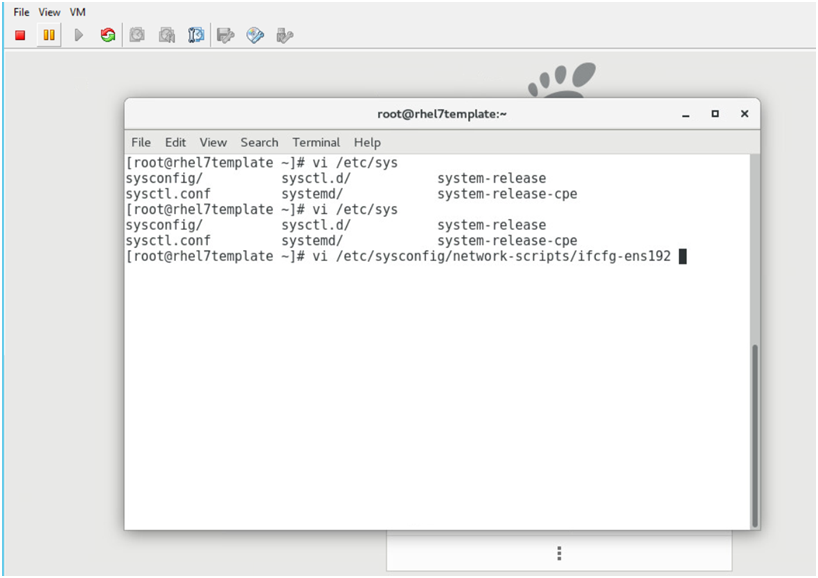The width and height of the screenshot is (818, 578).
Task: Click the second 'sysctl.d/' listing entry
Action: point(316,225)
